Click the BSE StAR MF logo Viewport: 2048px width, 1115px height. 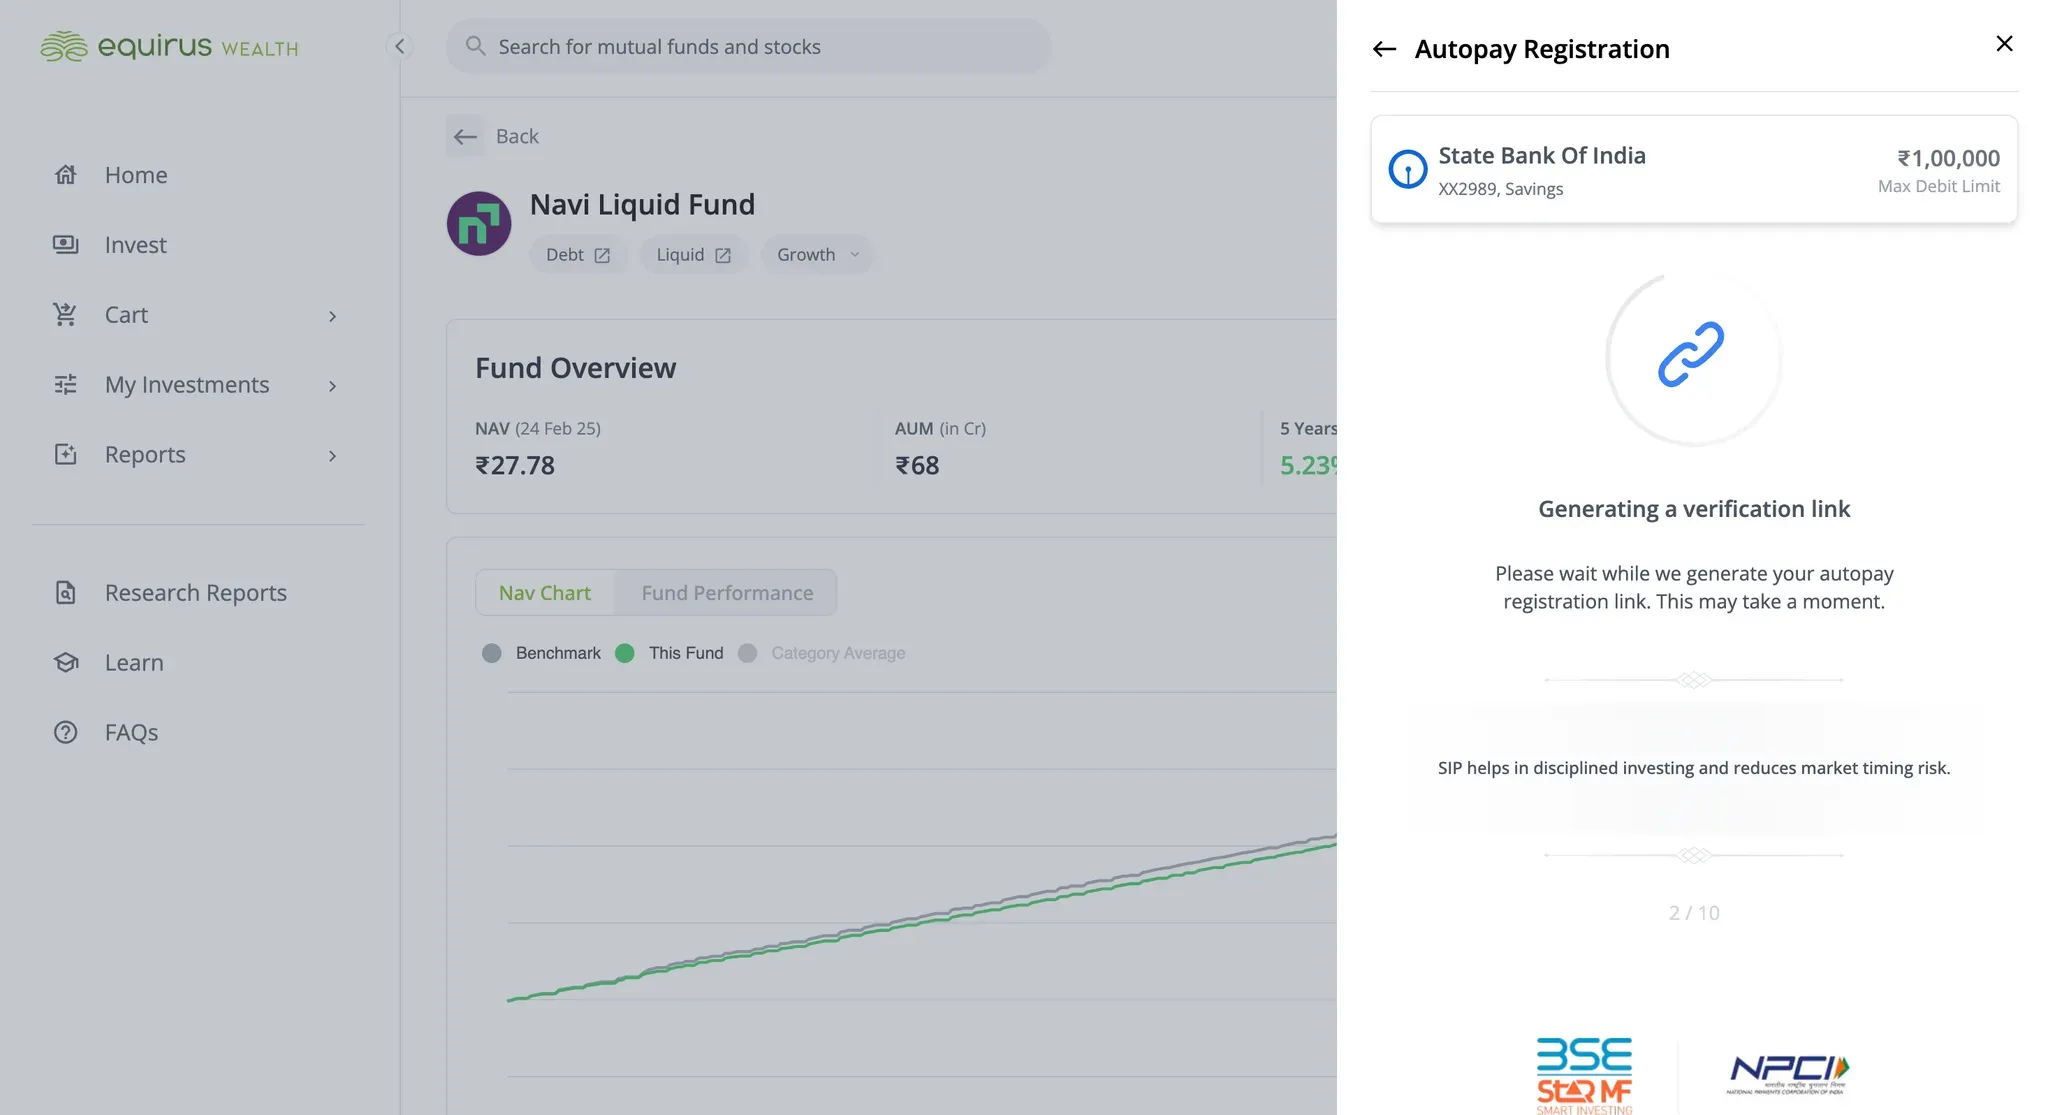(1584, 1076)
